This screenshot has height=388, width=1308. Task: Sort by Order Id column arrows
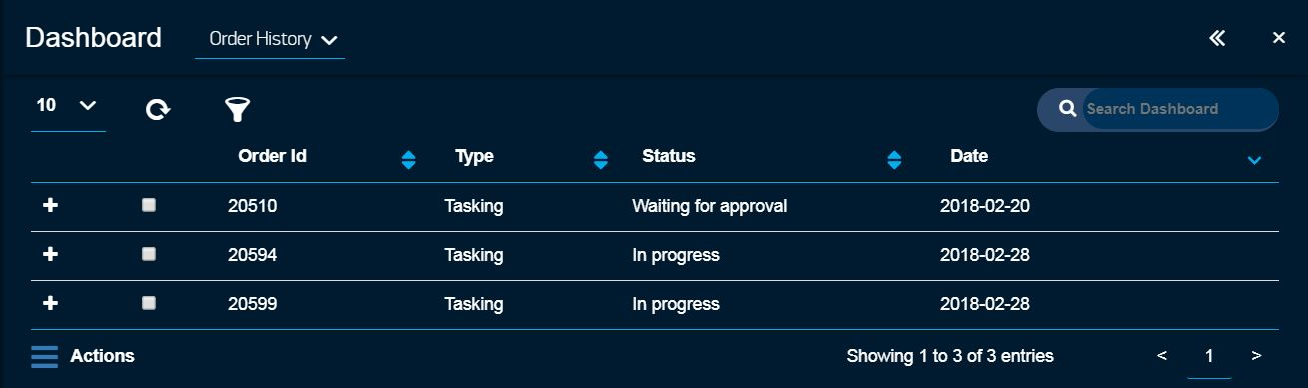coord(408,160)
